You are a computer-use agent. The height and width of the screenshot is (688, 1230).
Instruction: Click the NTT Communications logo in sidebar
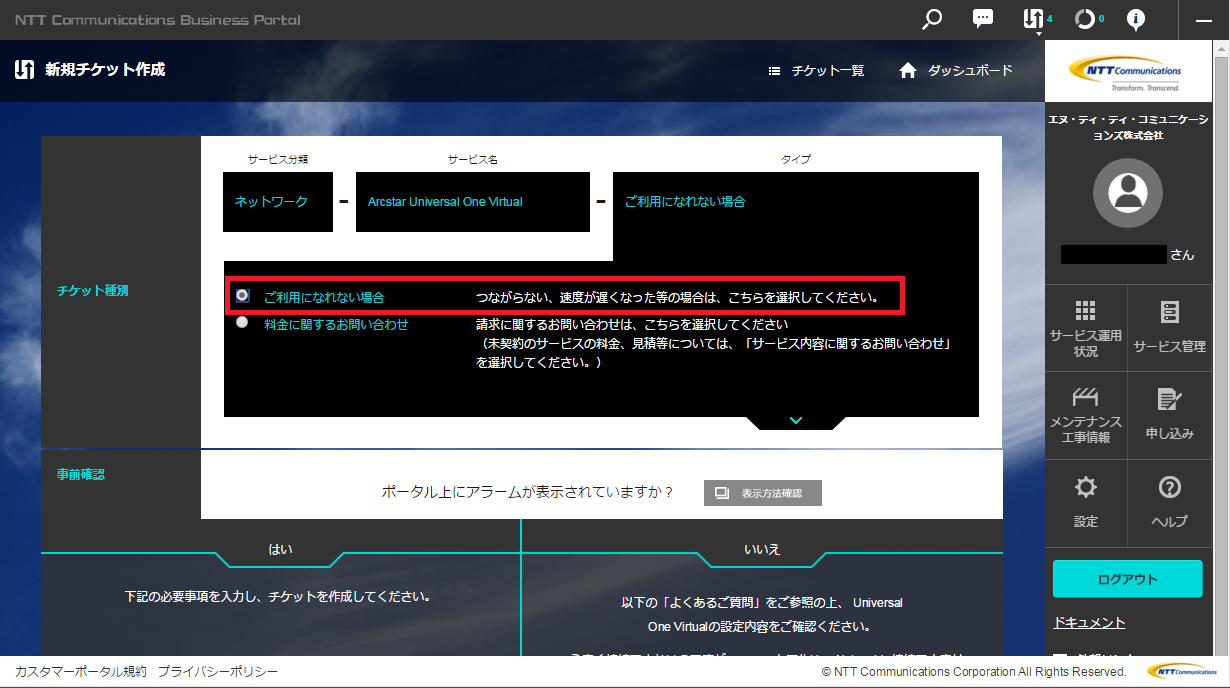pyautogui.click(x=1126, y=73)
